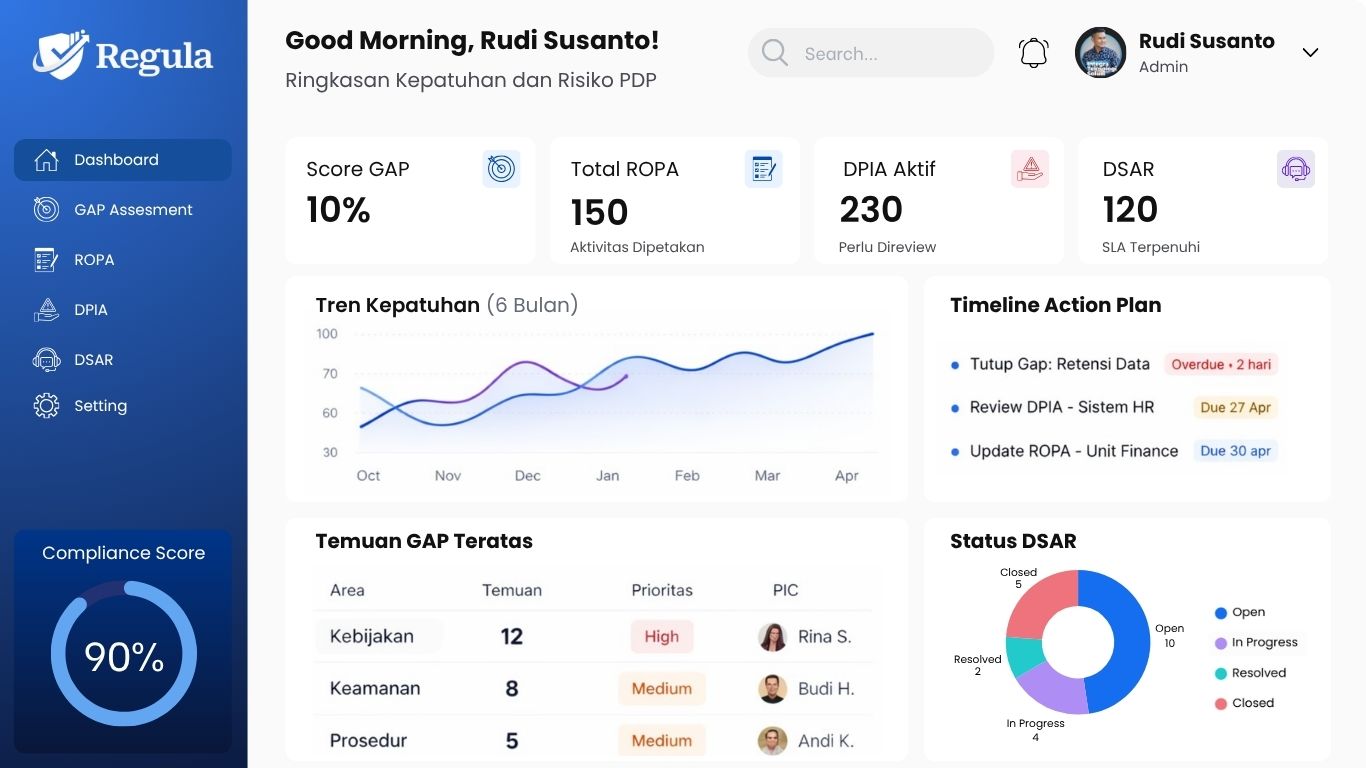Select the Dashboard item in the sidebar
This screenshot has width=1366, height=768.
tap(116, 159)
